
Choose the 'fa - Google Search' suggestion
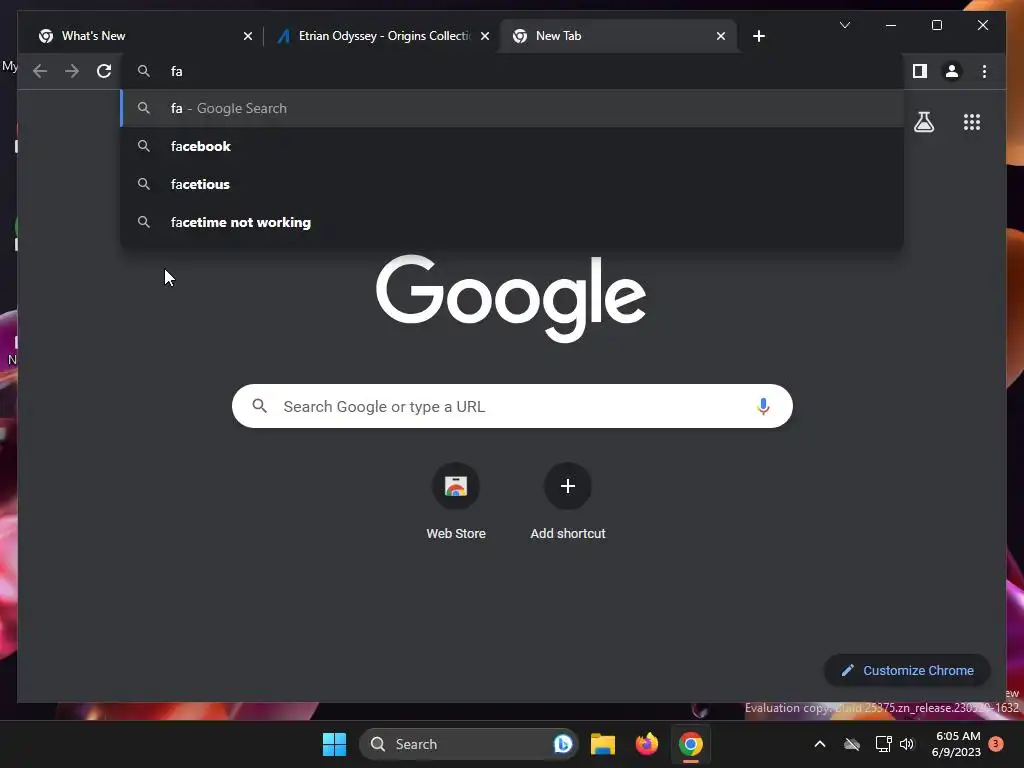pos(512,108)
